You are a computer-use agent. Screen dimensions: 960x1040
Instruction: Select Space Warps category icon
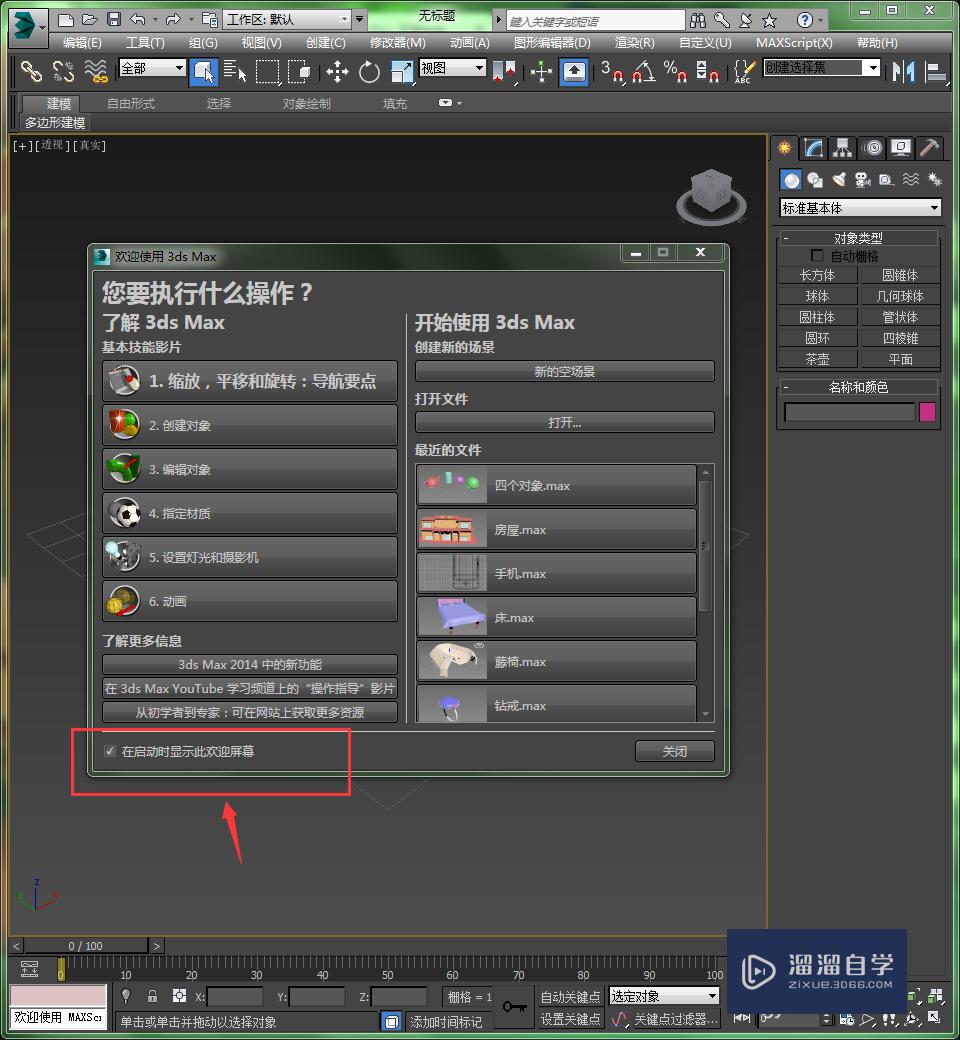pos(911,180)
